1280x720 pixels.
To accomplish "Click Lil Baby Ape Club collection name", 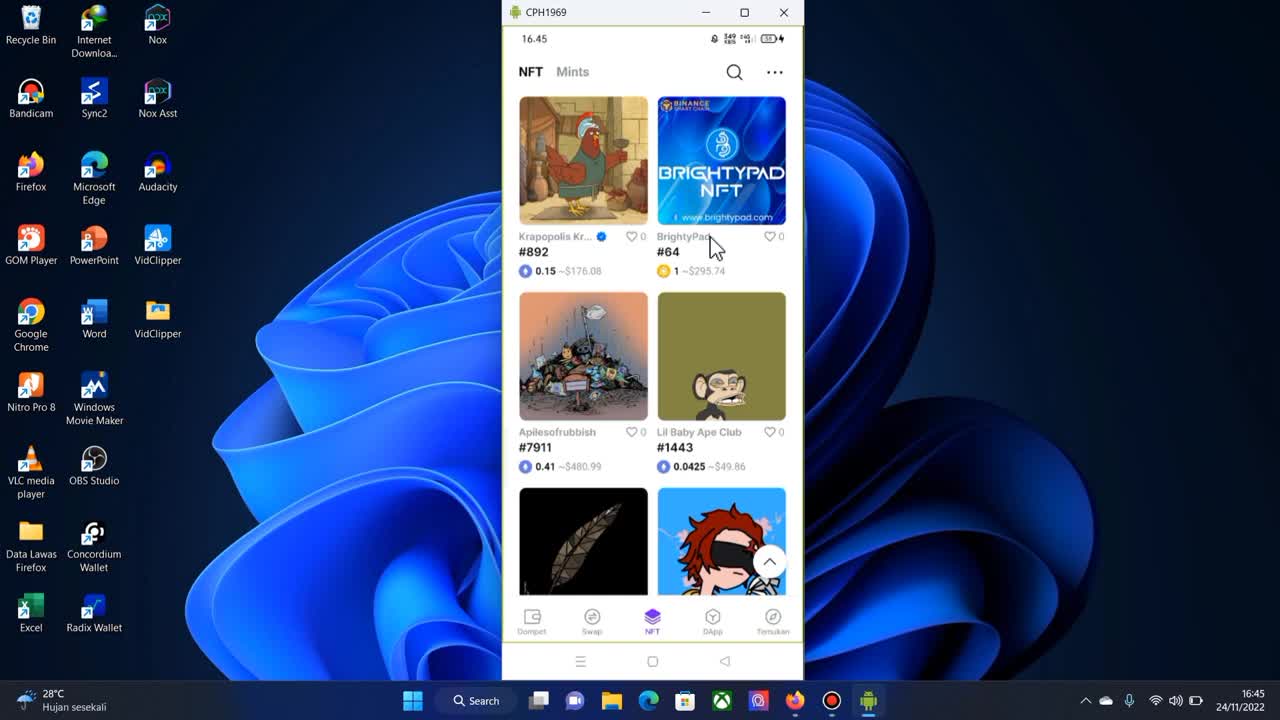I will coord(699,432).
